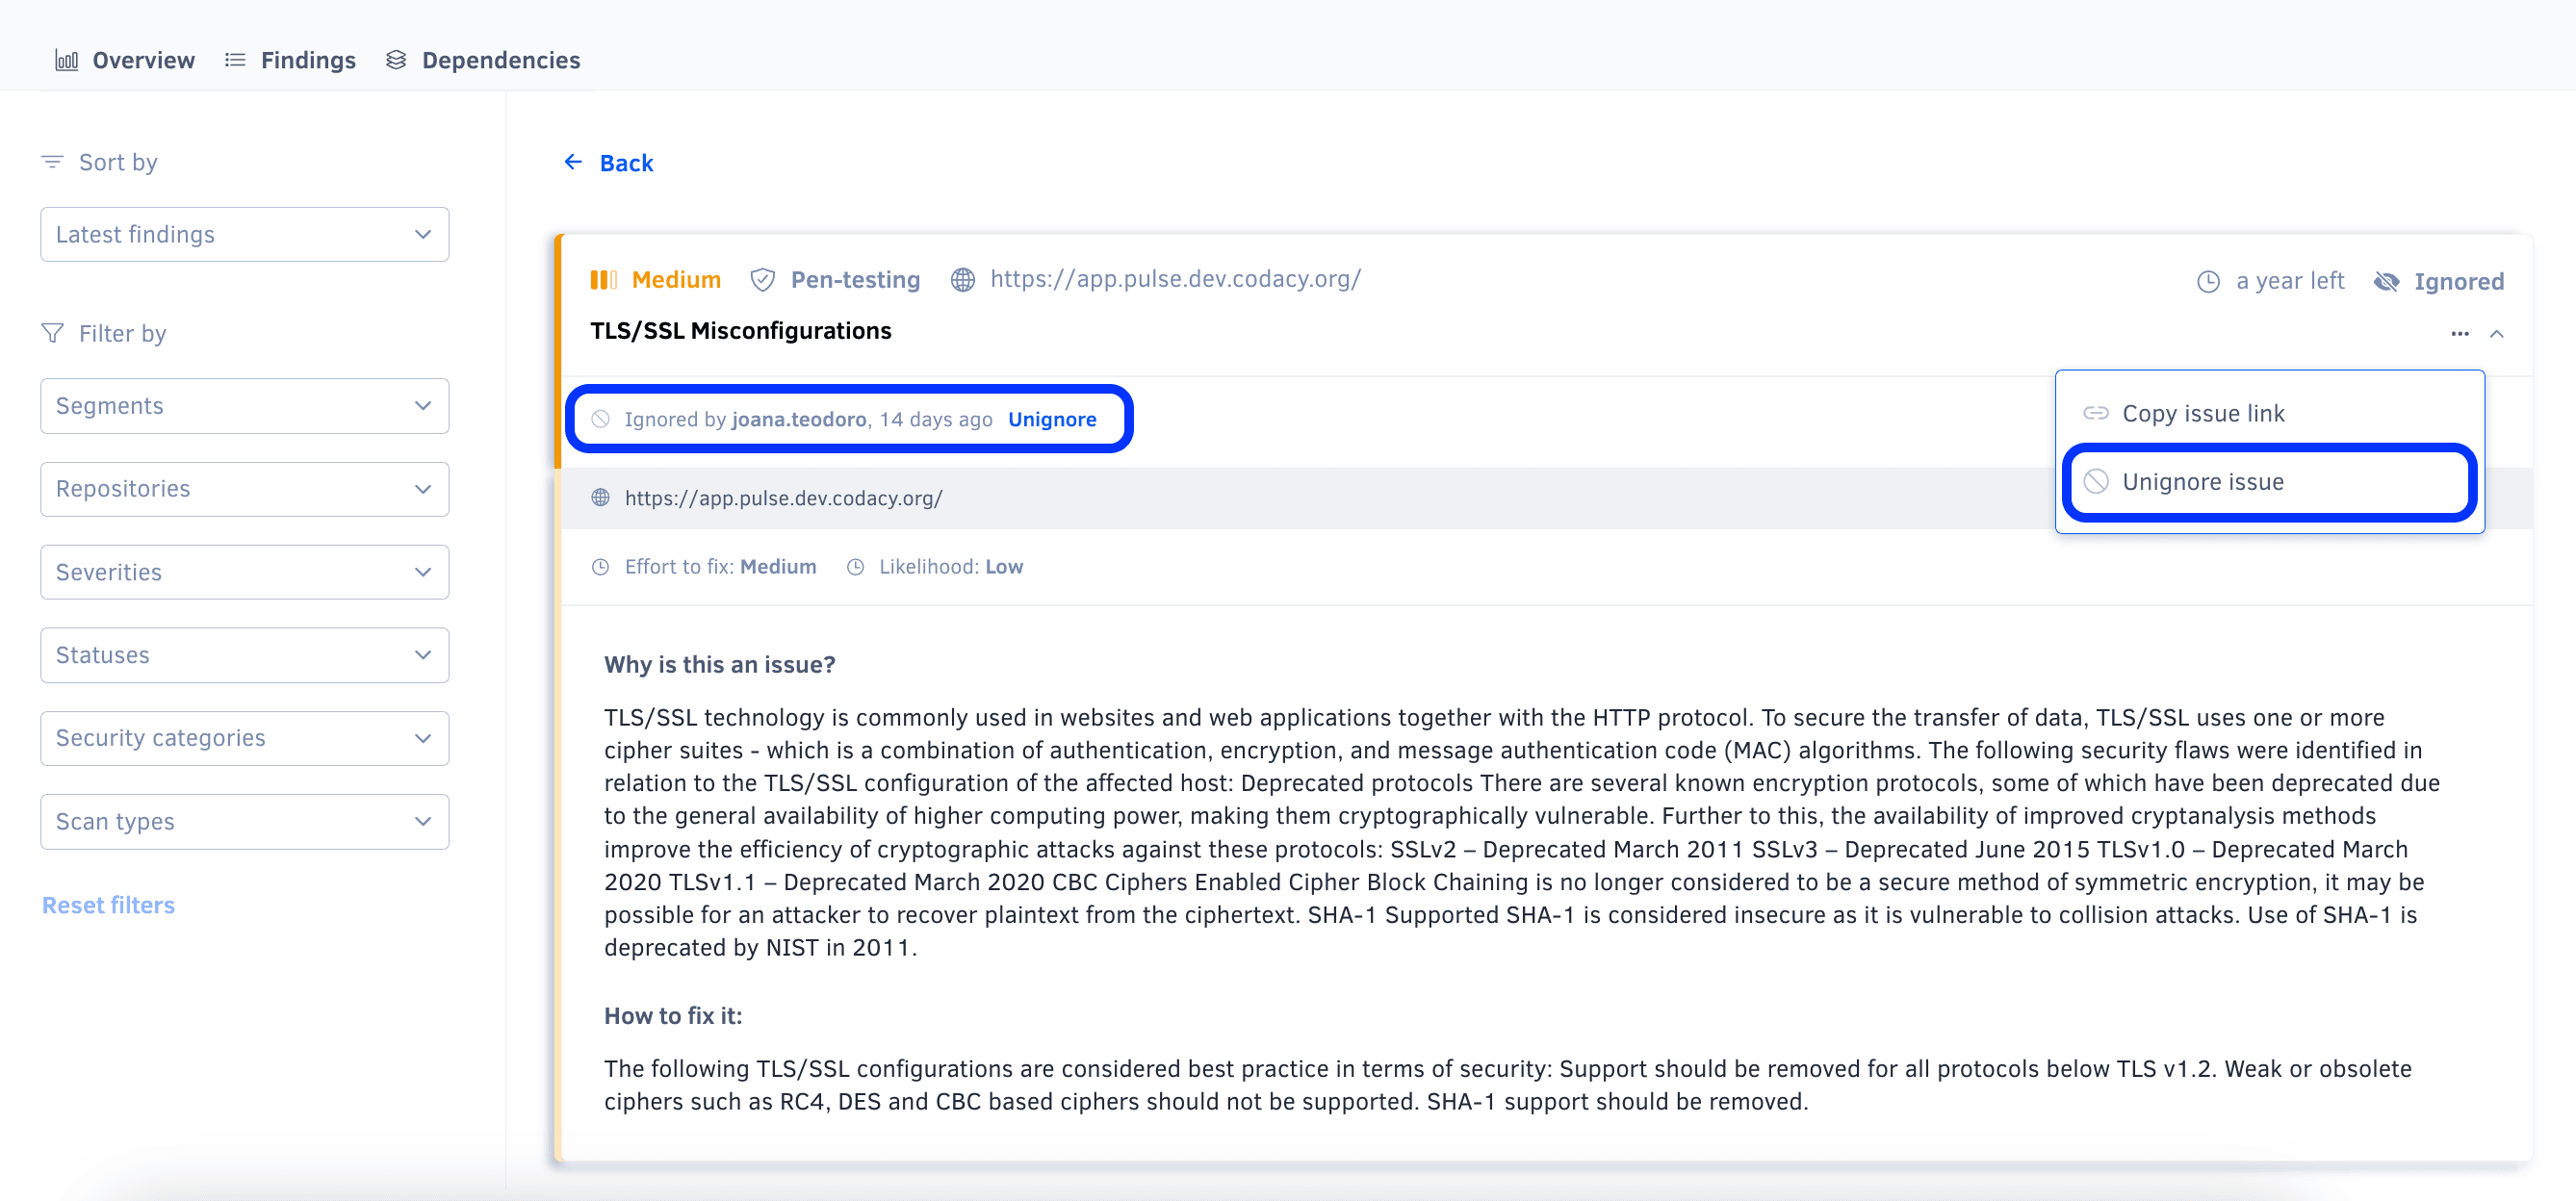This screenshot has width=2576, height=1201.
Task: Click the Filter by funnel icon
Action: [52, 333]
